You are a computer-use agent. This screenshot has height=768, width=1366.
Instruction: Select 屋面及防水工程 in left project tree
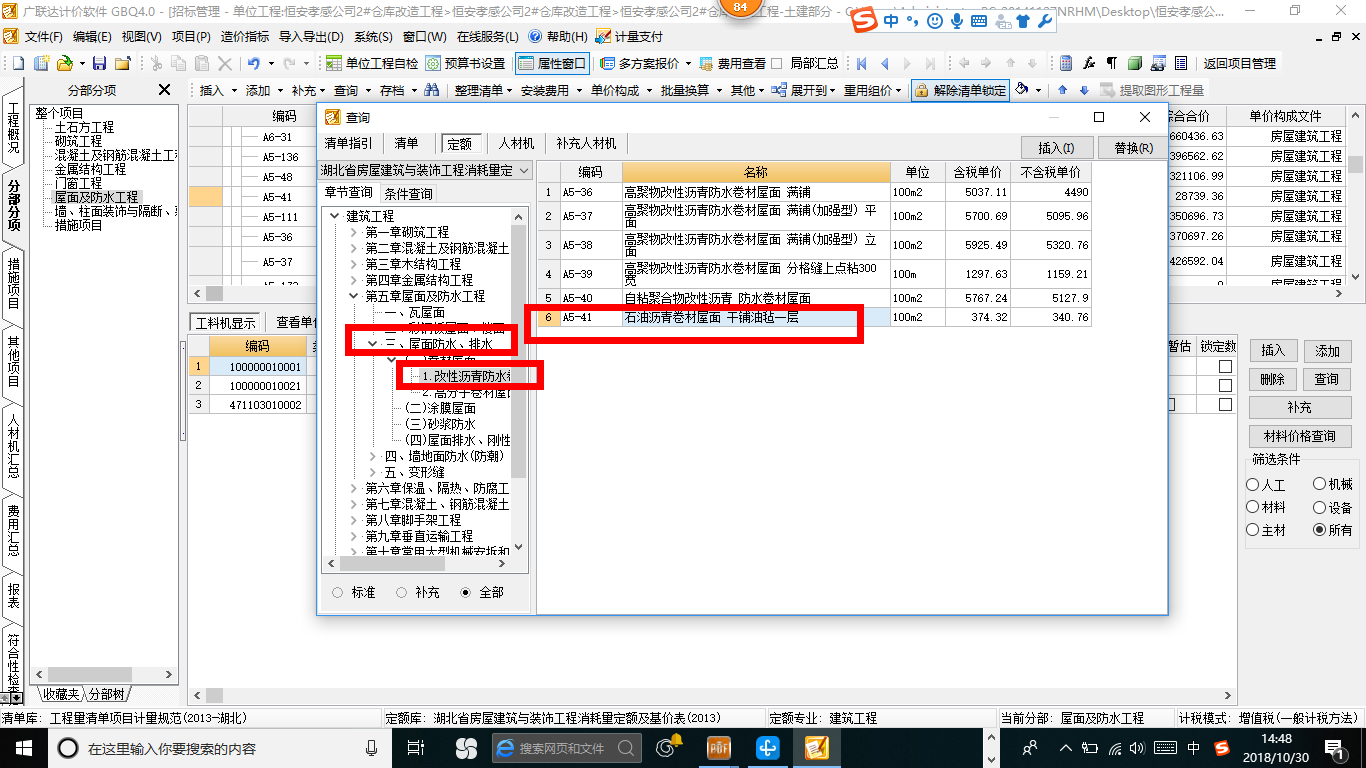point(96,197)
